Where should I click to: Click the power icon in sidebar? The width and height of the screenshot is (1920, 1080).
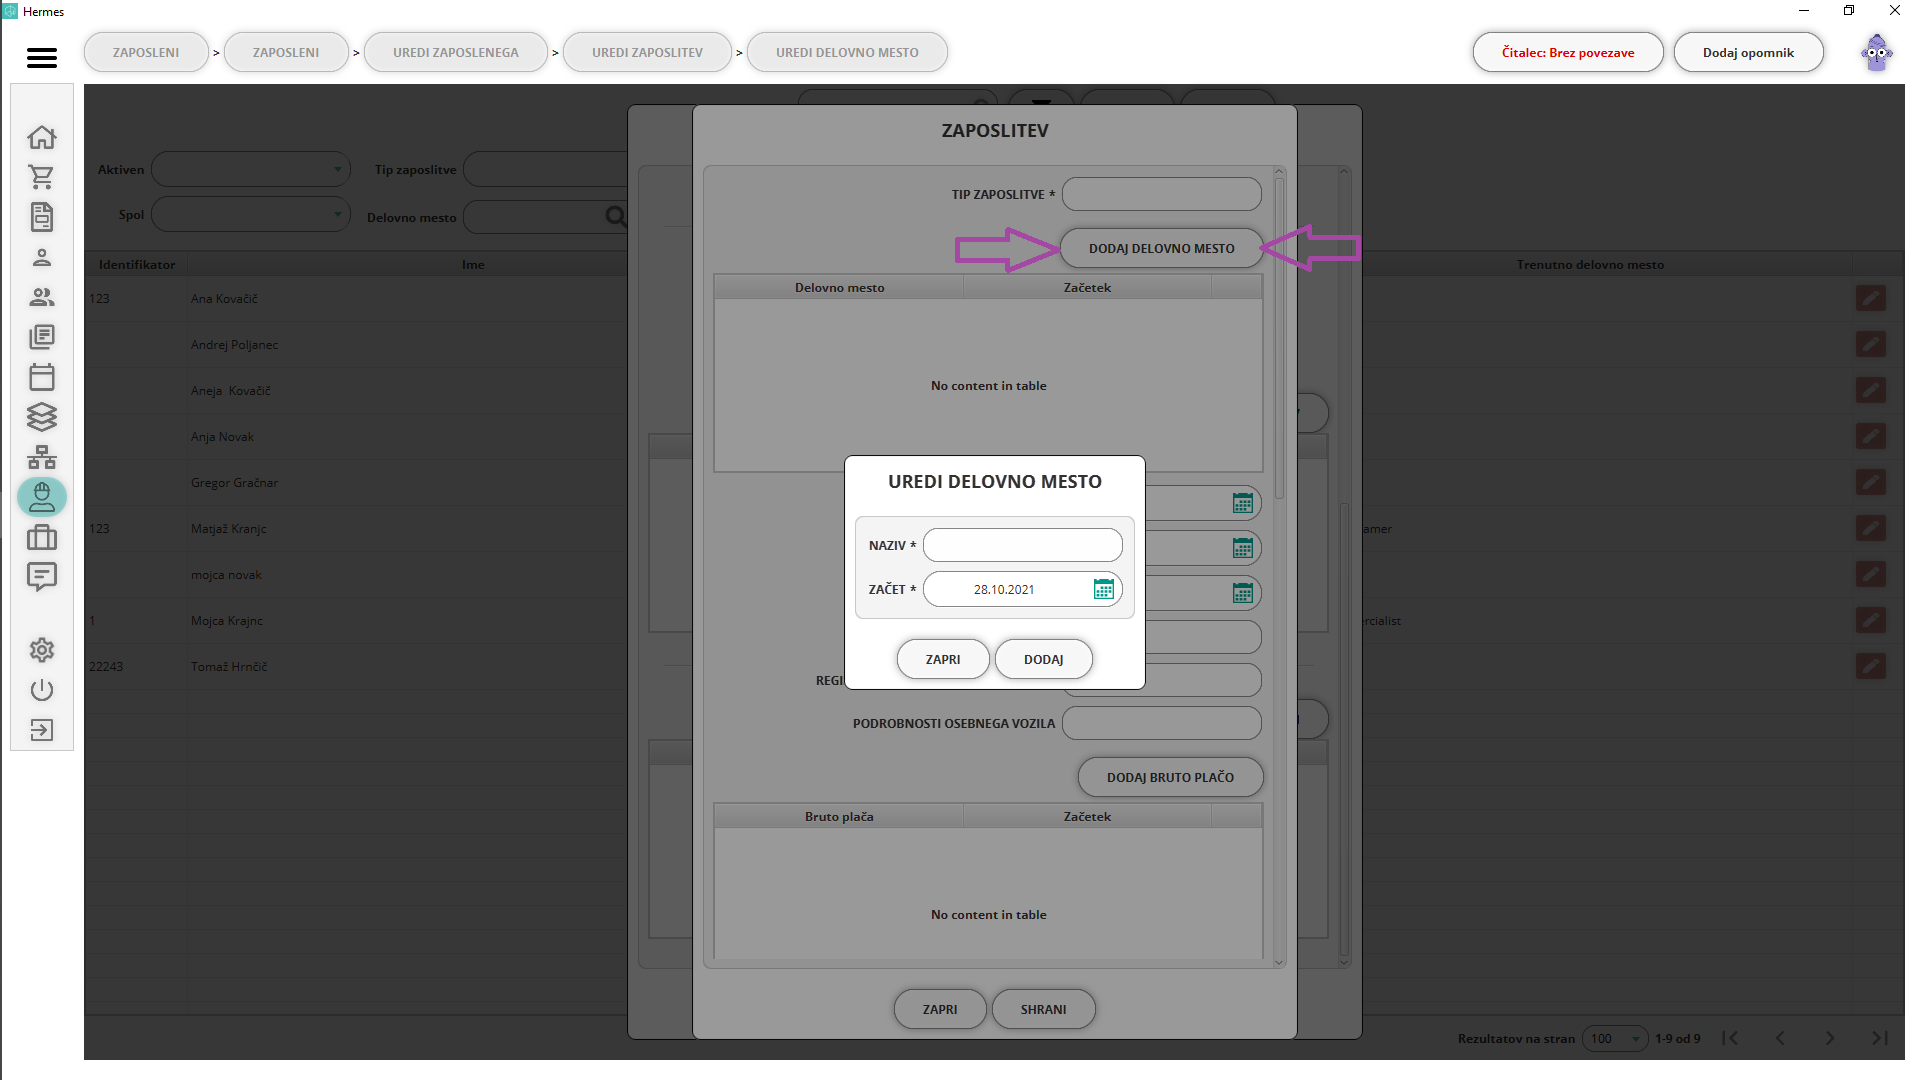pos(41,690)
